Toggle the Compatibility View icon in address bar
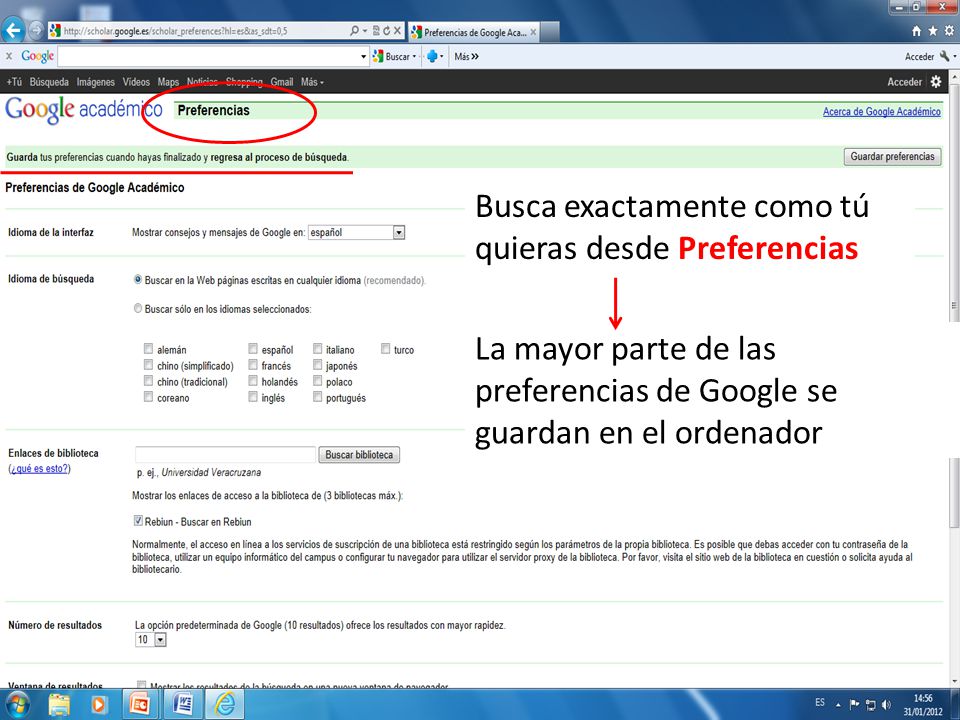960x720 pixels. (377, 31)
